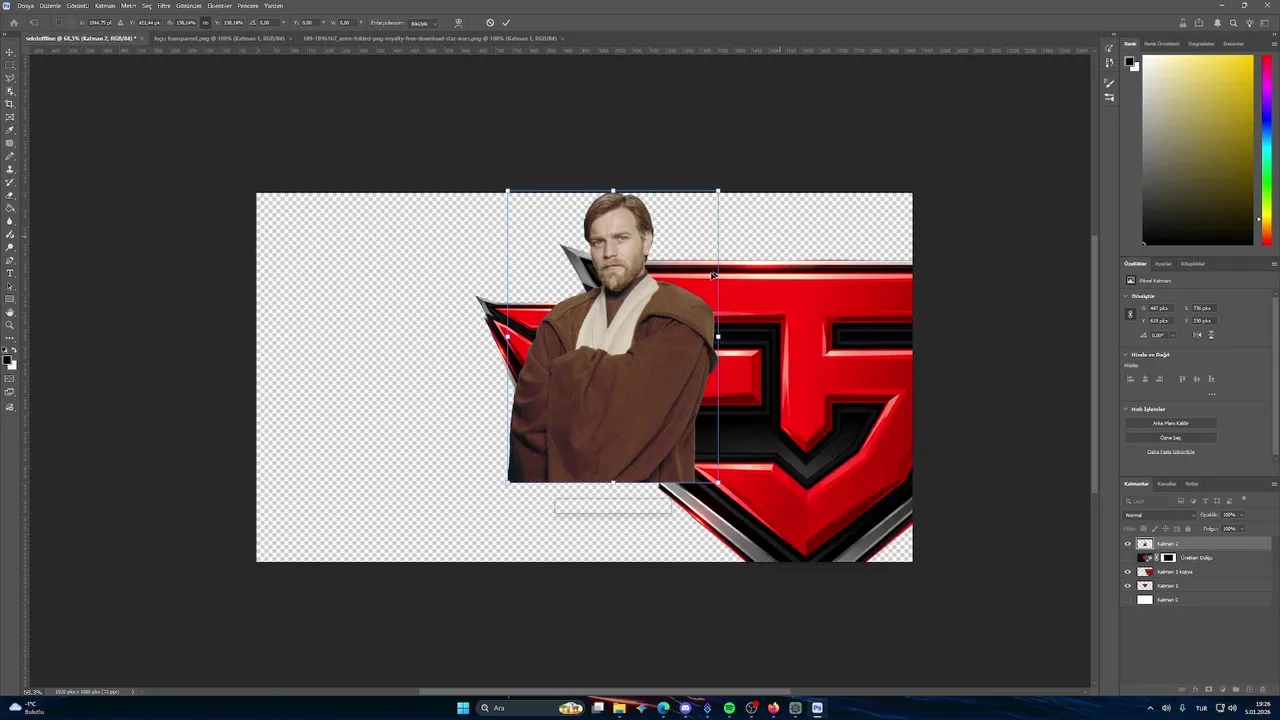Select the Rectangle shape tool
The width and height of the screenshot is (1280, 720).
[10, 299]
